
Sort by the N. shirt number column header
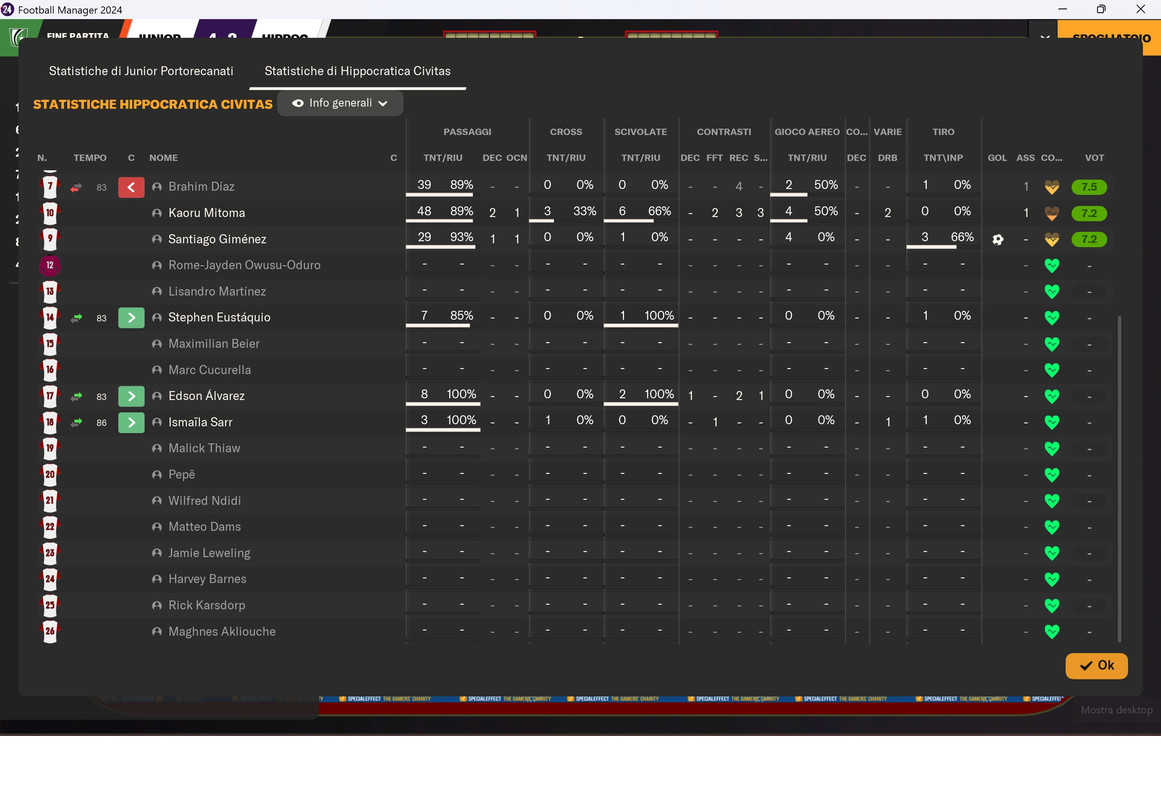(x=42, y=158)
